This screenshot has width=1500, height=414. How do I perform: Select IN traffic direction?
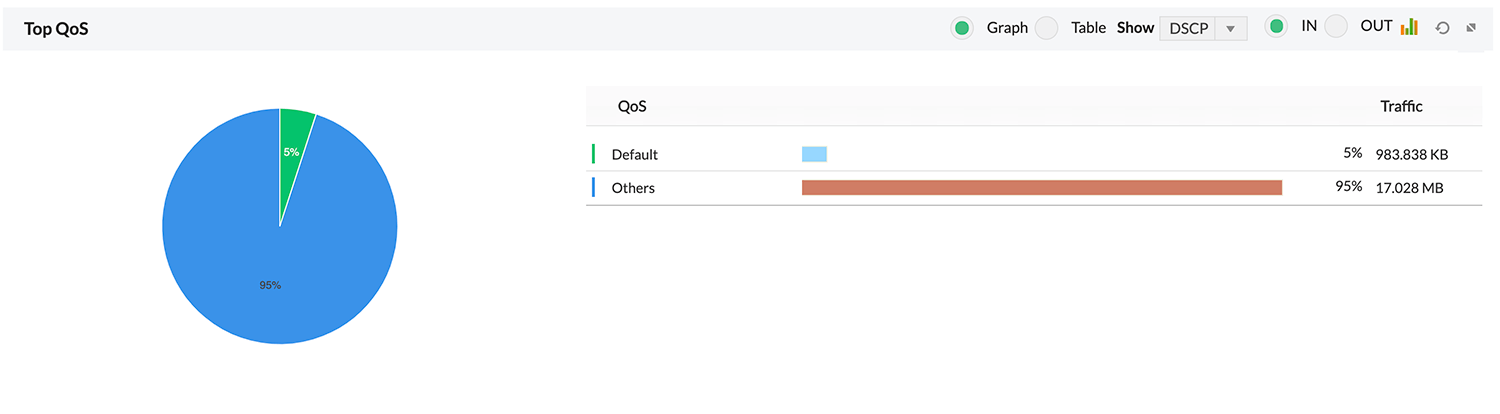[x=1276, y=27]
